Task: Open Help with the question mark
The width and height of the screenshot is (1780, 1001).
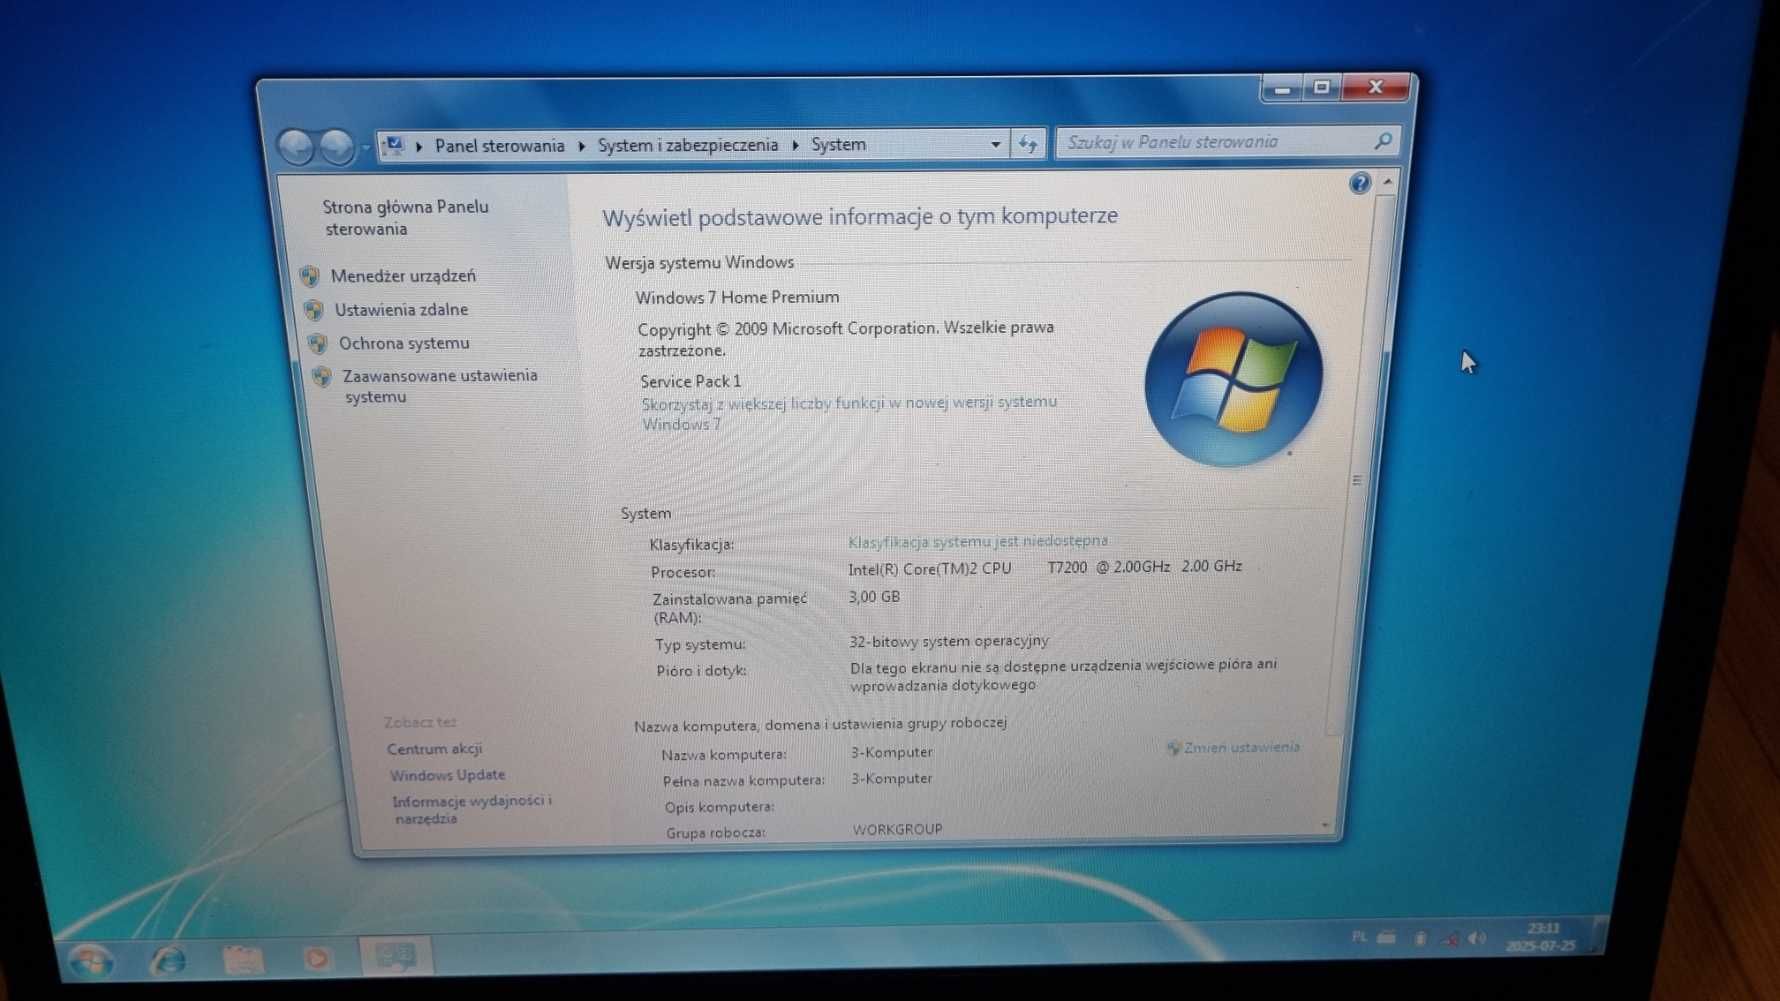Action: (x=1359, y=183)
